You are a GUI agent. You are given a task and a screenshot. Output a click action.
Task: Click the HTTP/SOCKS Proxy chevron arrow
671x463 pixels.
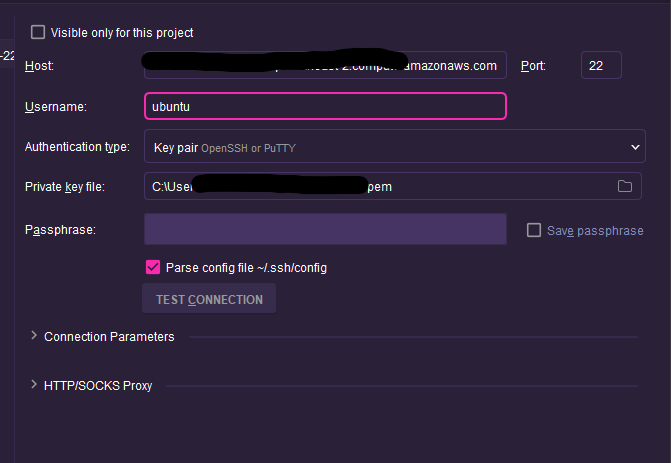(34, 385)
